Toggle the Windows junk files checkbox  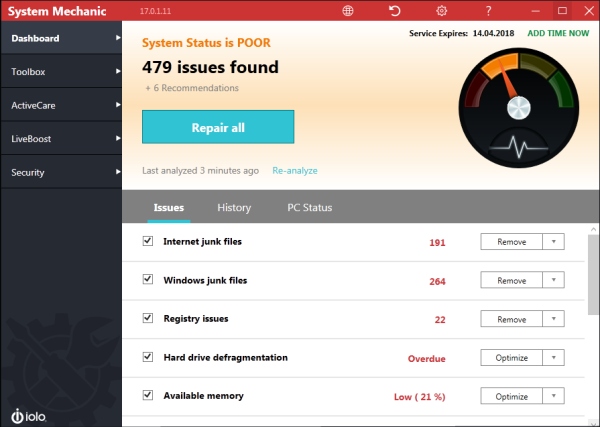pos(148,280)
